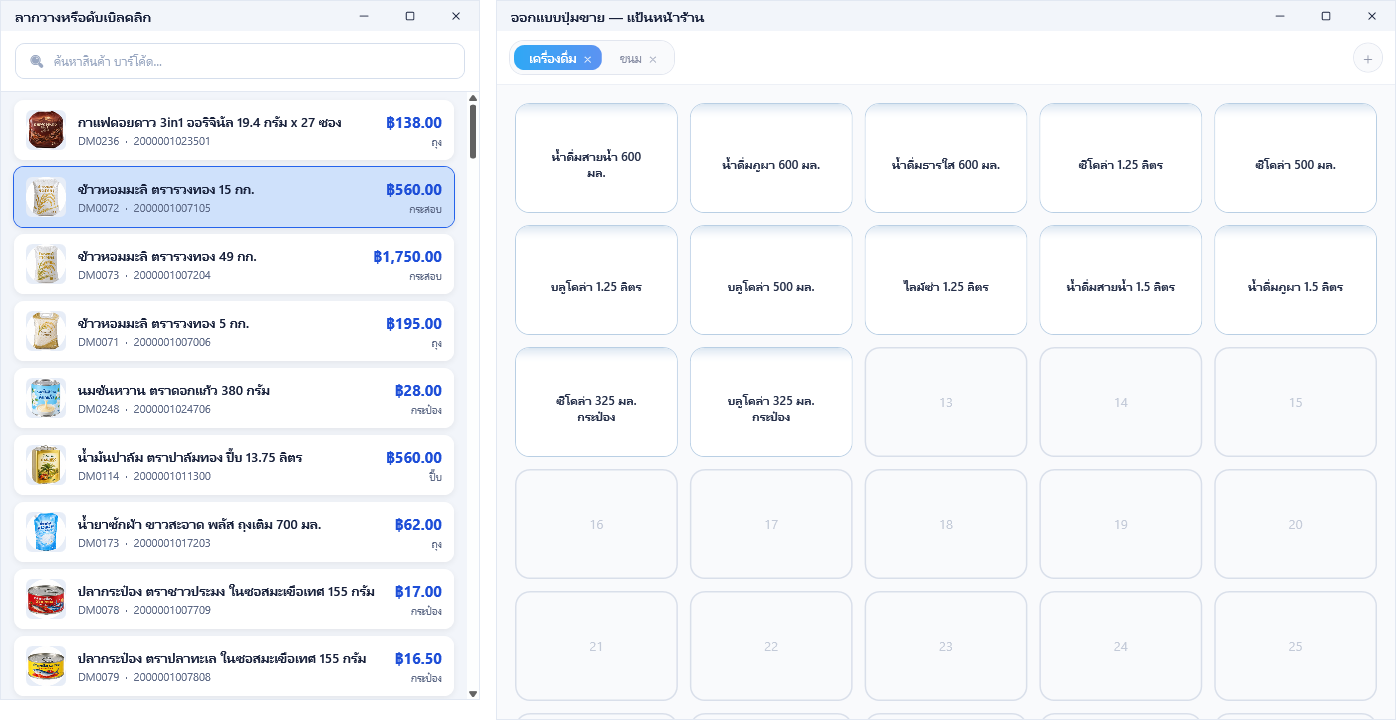The height and width of the screenshot is (720, 1396).
Task: Select empty button slot 15
Action: [1295, 402]
